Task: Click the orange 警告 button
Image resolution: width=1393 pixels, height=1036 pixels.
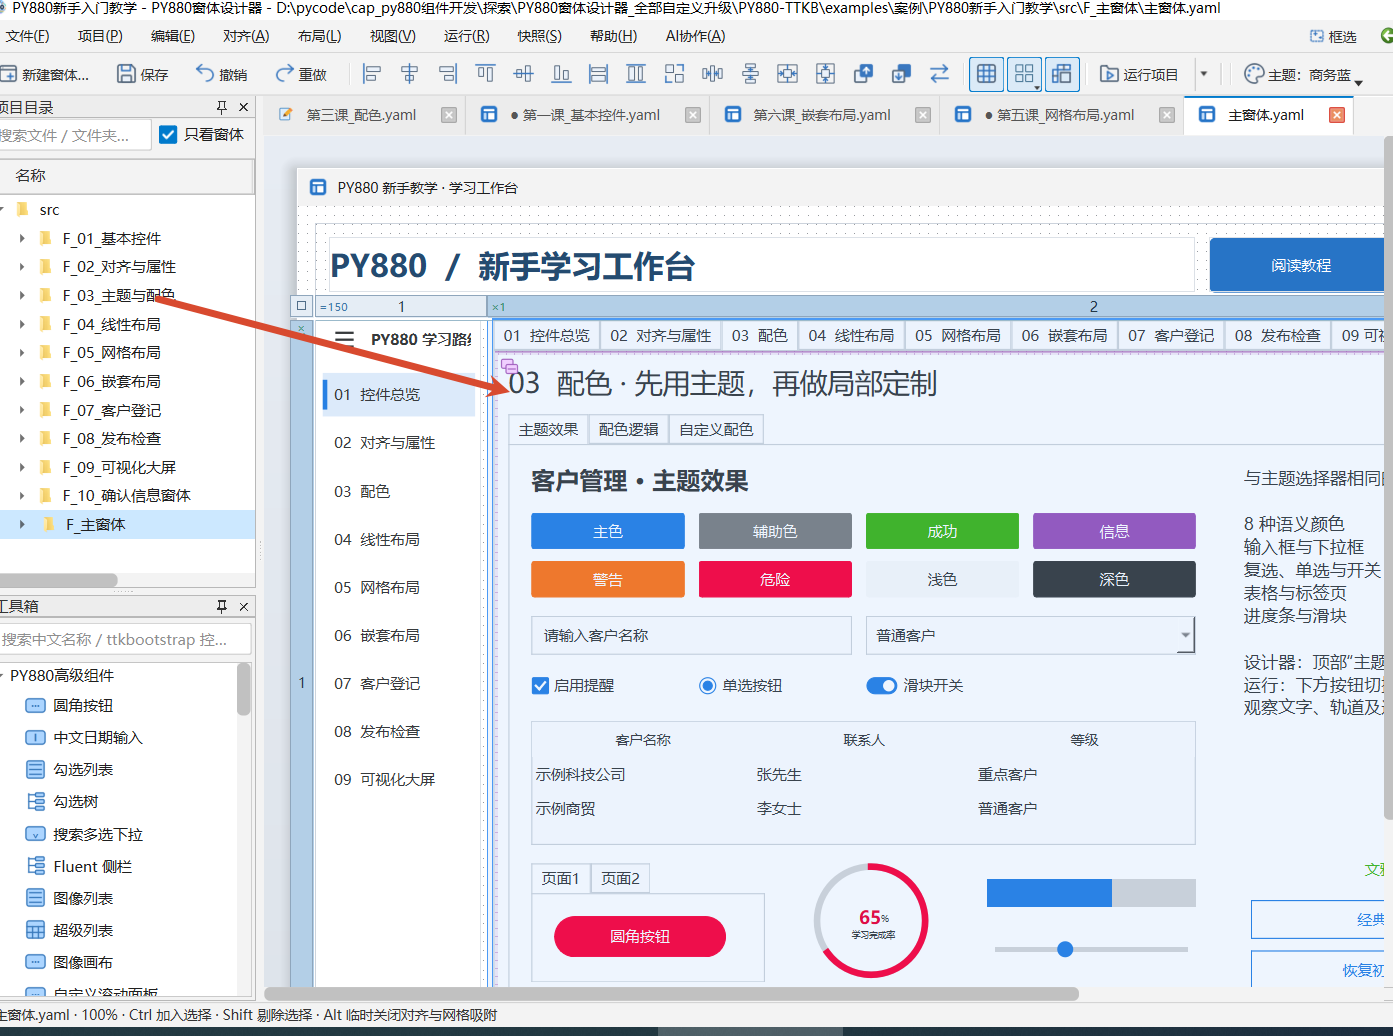Action: (x=607, y=580)
